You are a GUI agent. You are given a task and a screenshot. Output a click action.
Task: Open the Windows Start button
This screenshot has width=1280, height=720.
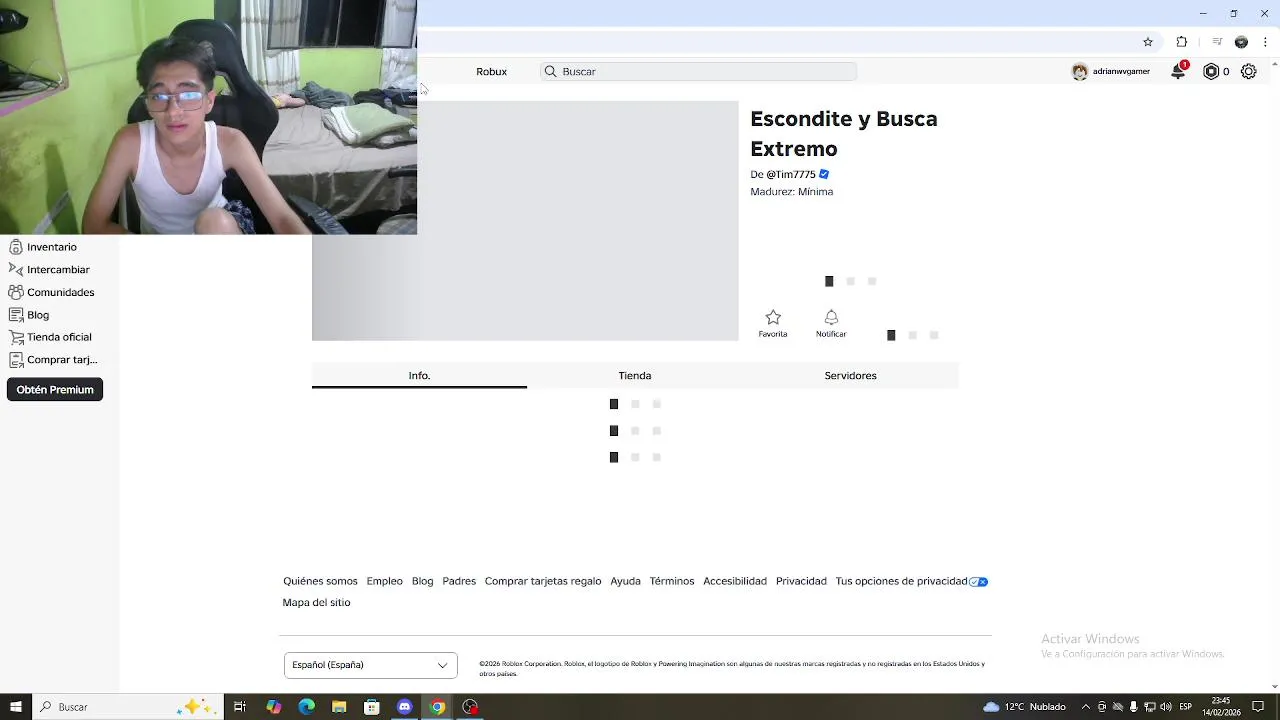(15, 707)
